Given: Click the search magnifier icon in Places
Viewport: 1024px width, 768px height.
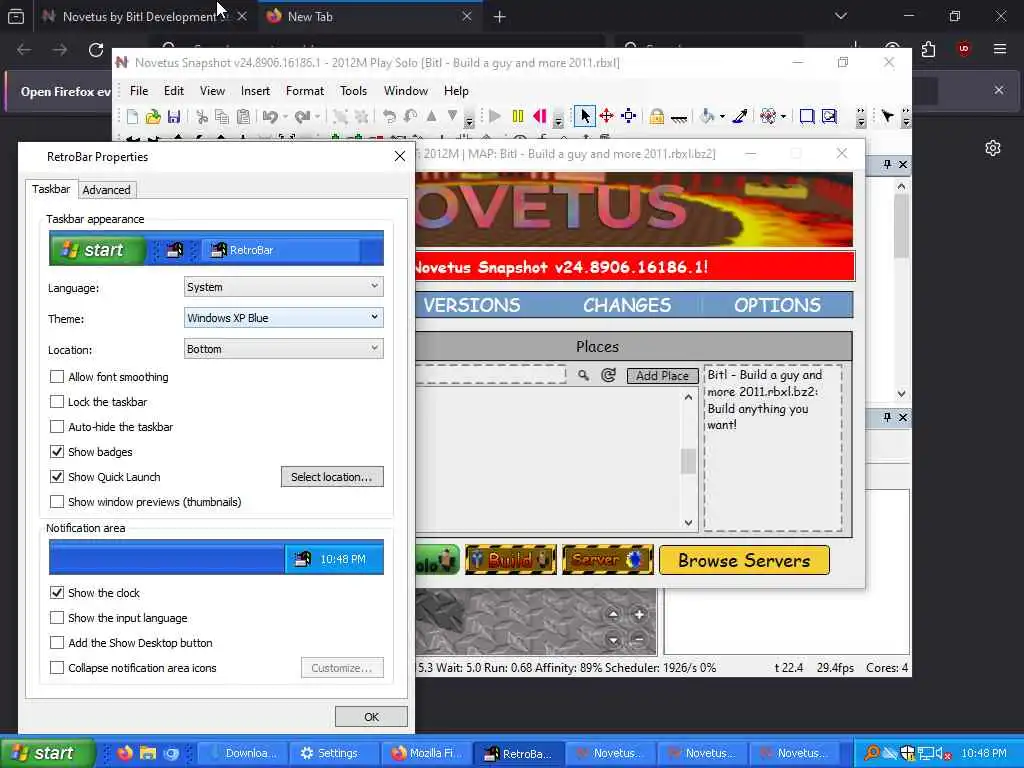Looking at the screenshot, I should click(x=583, y=375).
